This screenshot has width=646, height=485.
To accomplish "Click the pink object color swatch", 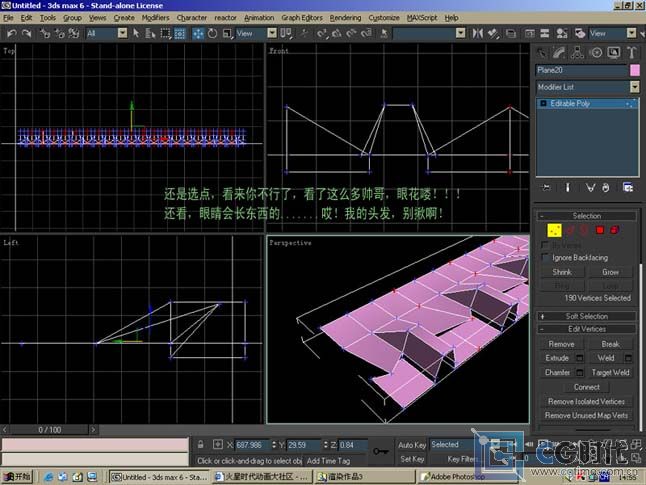I will (x=635, y=70).
